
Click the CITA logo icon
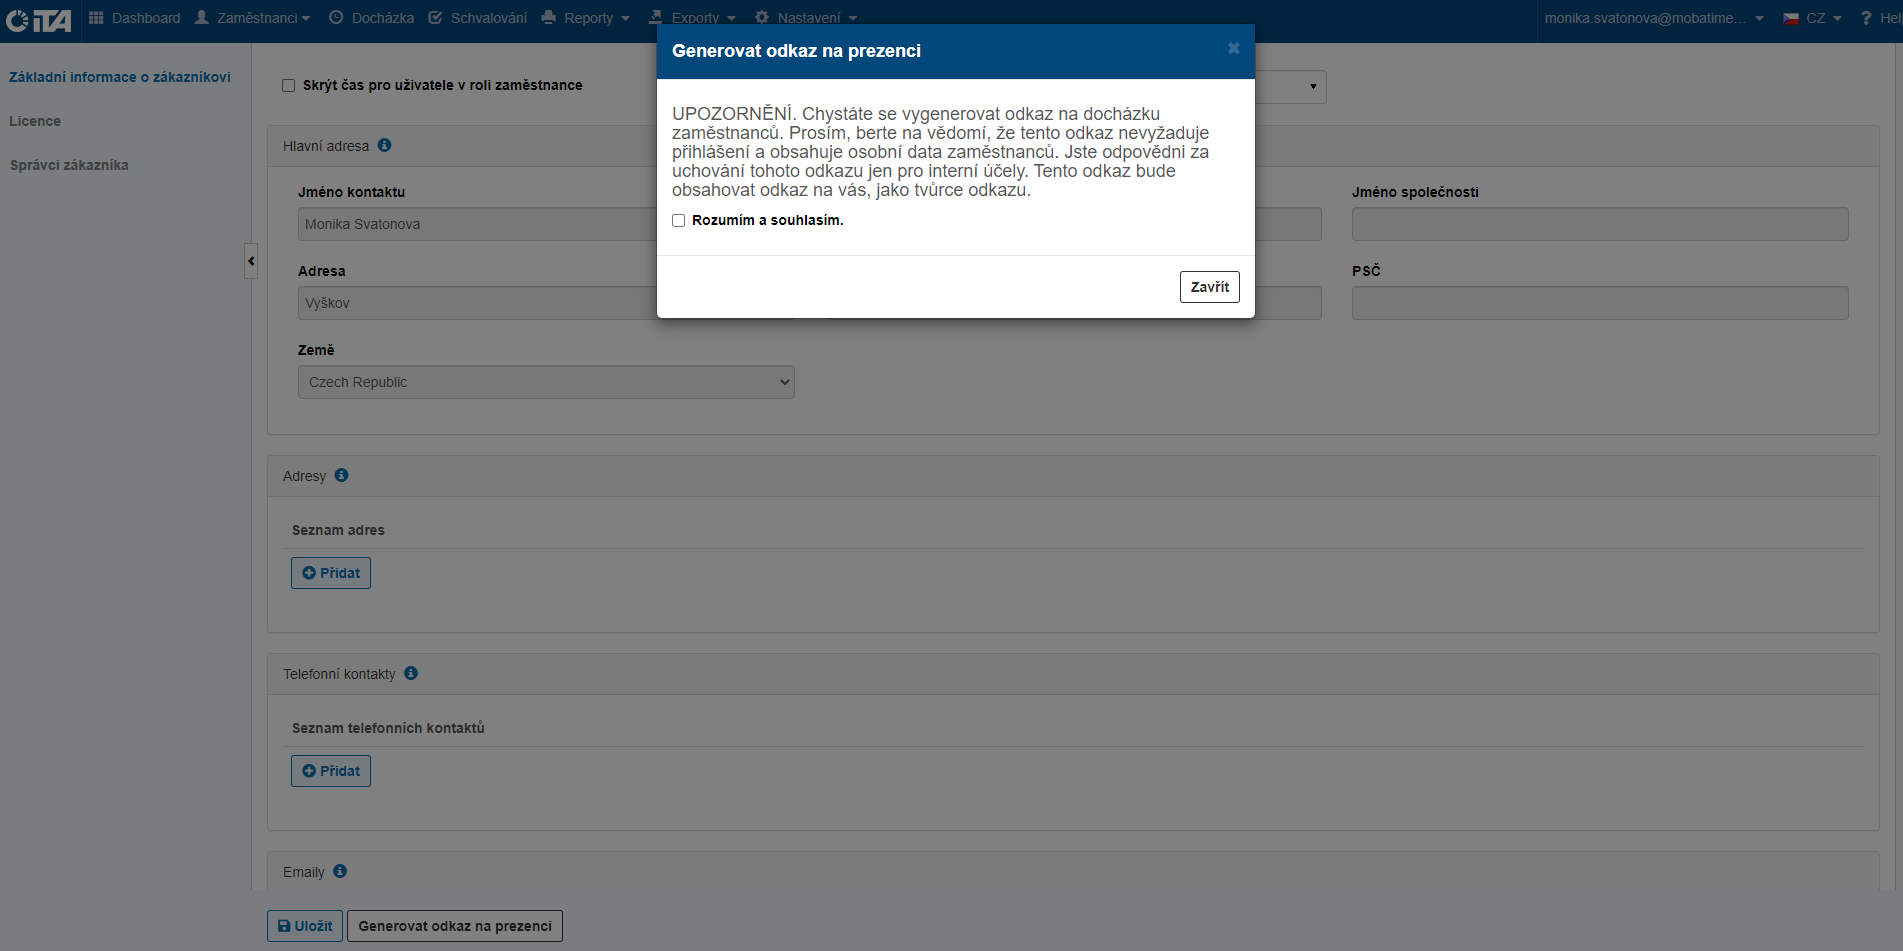coord(39,20)
